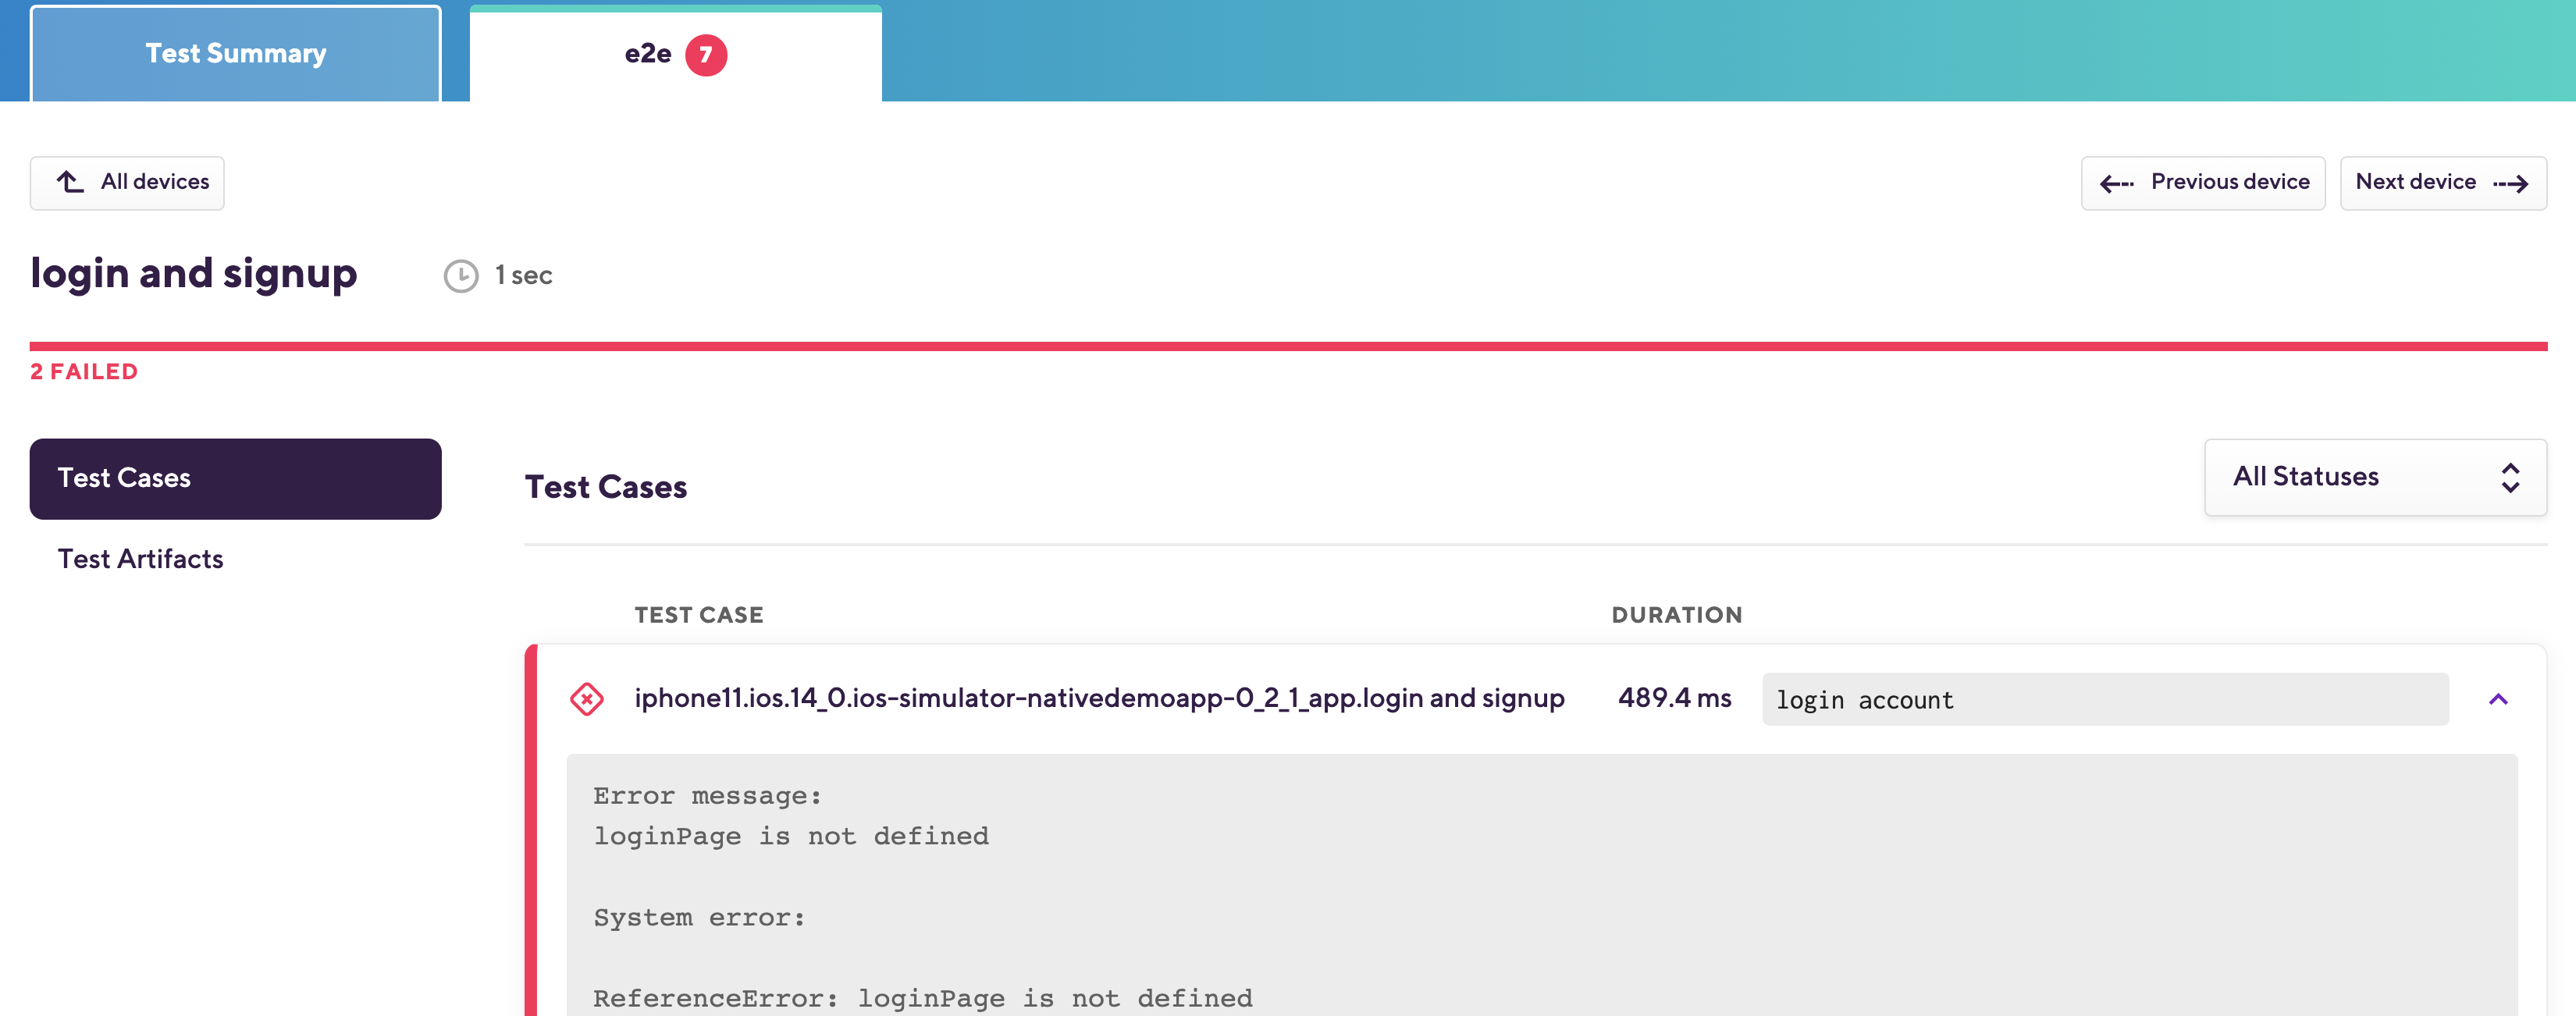Click the All devices up-arrow icon
The height and width of the screenshot is (1016, 2576).
click(70, 182)
